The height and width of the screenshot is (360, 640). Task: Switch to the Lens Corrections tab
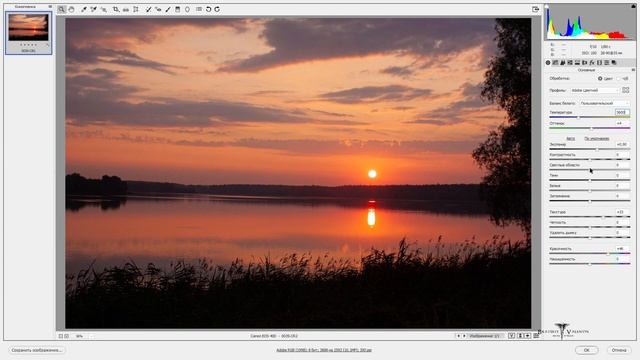pyautogui.click(x=584, y=62)
